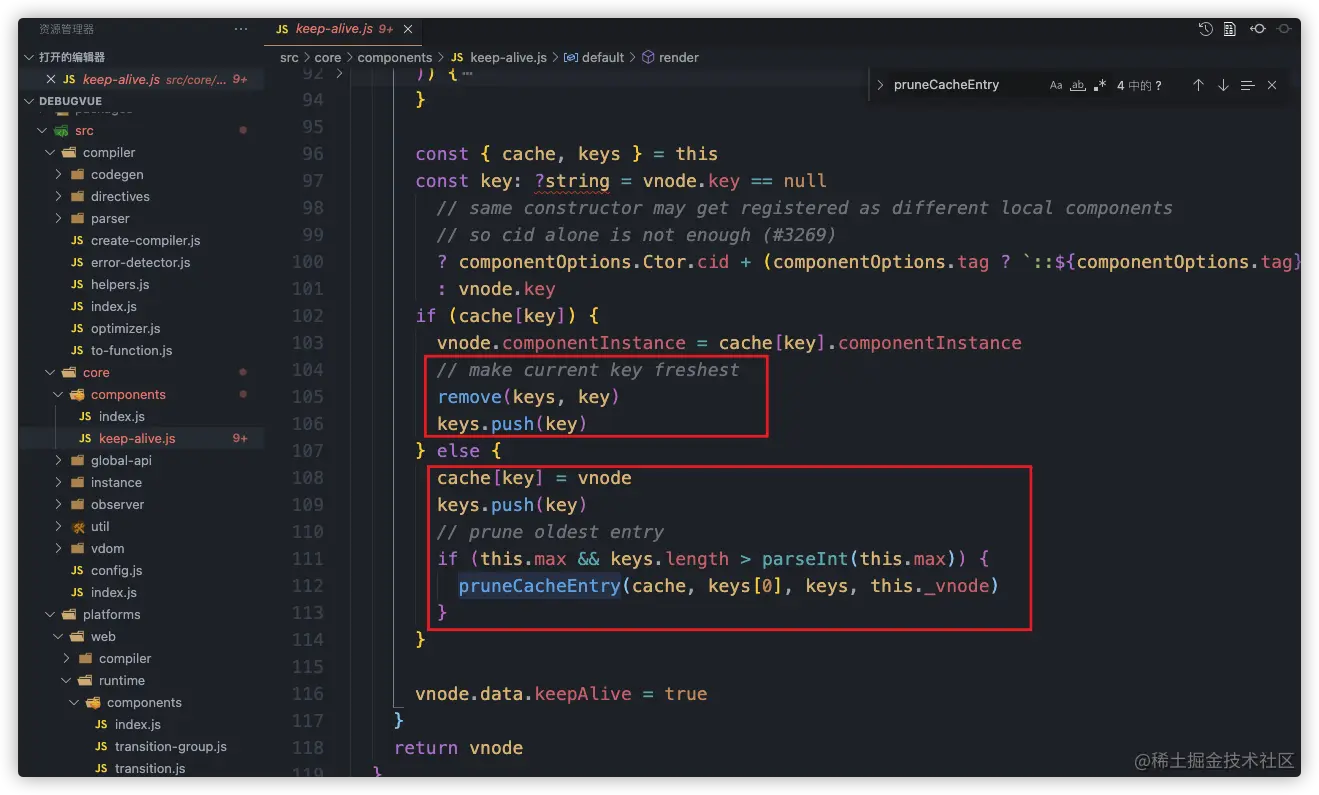Screen dimensions: 1319x795
Task: Click JS icon beside transition-group.js
Action: click(x=101, y=747)
